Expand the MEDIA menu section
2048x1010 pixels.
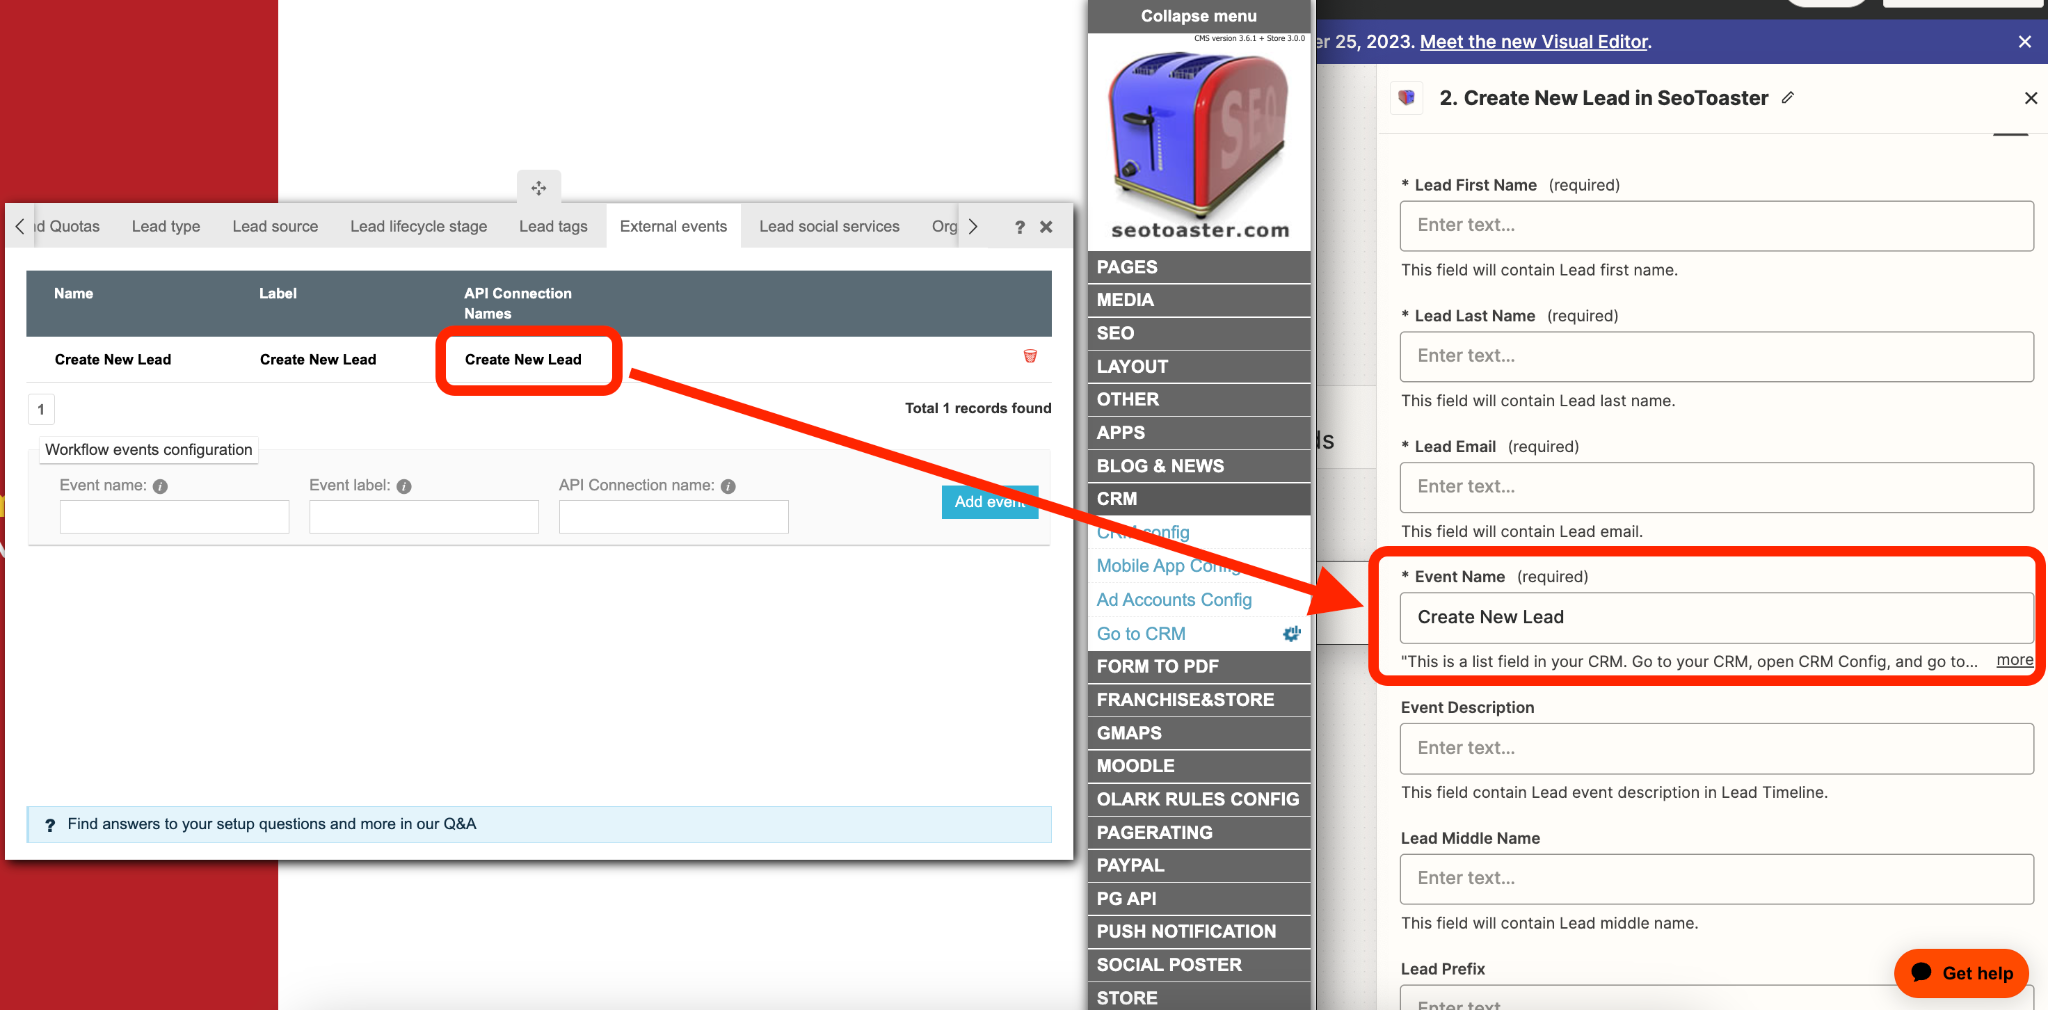[1199, 300]
